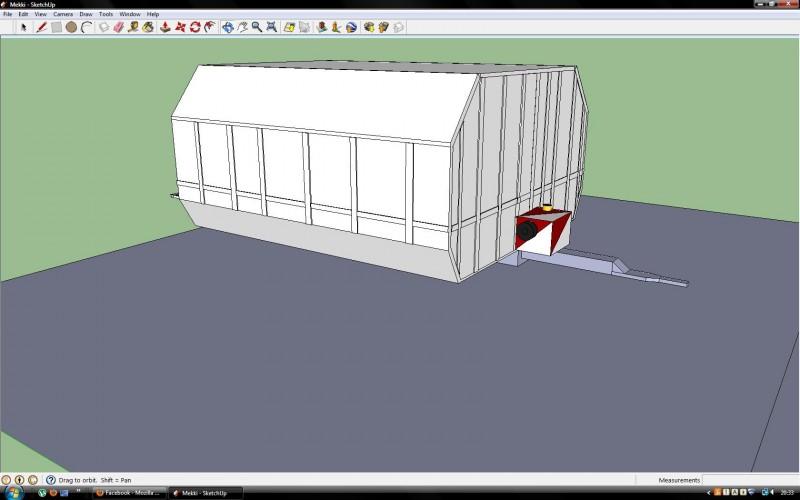The width and height of the screenshot is (800, 500).
Task: Select the Rotate tool
Action: click(195, 27)
